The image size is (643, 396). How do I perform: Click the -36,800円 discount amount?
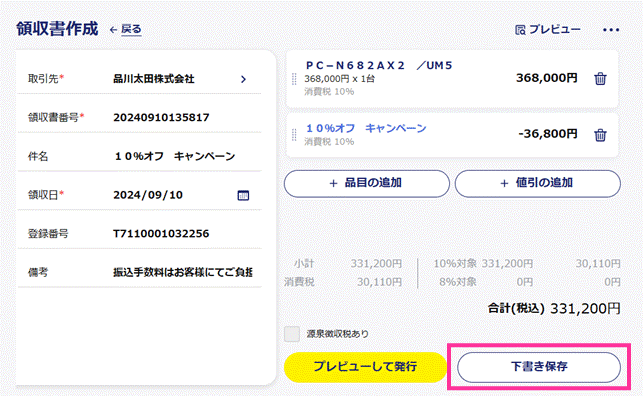point(548,134)
